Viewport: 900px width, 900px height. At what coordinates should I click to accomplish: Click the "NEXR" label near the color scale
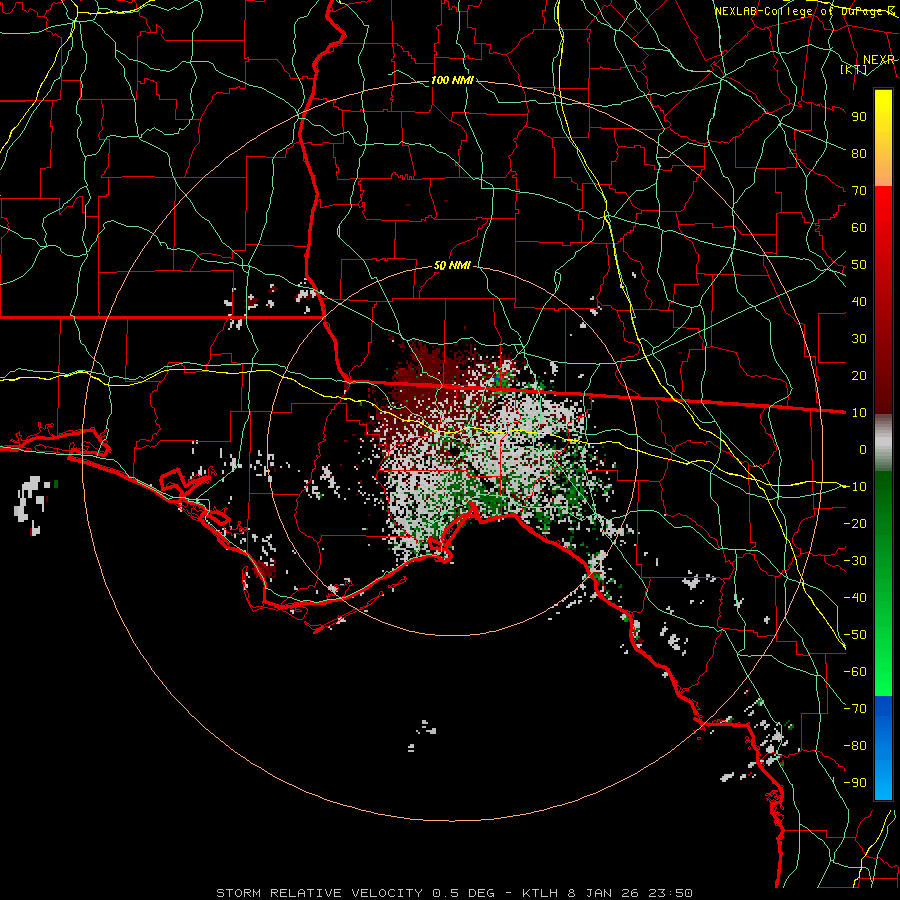pos(879,60)
